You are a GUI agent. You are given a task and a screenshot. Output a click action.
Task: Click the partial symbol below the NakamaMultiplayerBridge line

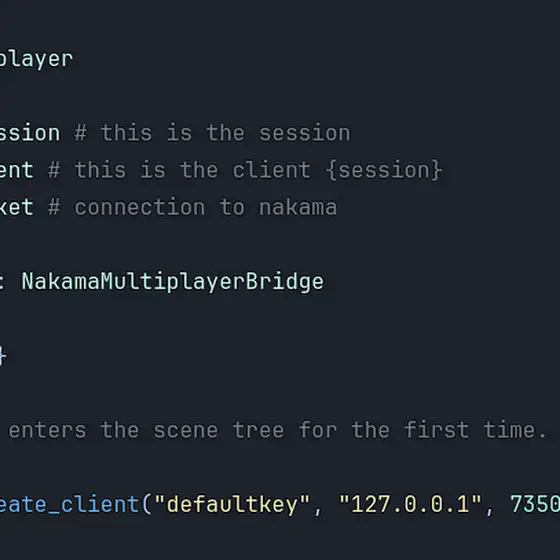pos(3,356)
